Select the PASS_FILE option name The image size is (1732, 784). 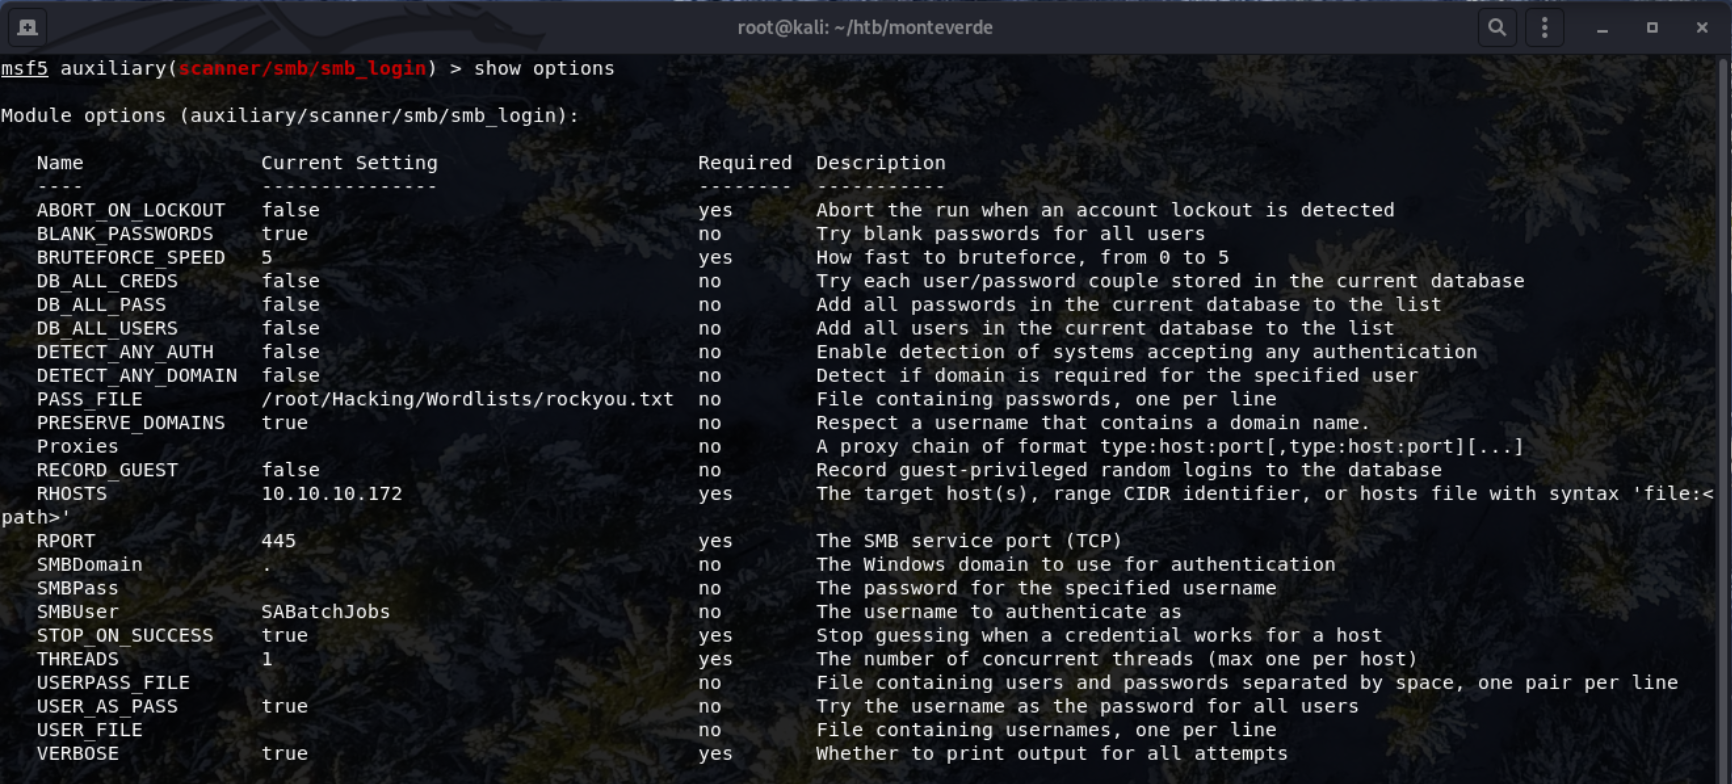click(x=89, y=399)
